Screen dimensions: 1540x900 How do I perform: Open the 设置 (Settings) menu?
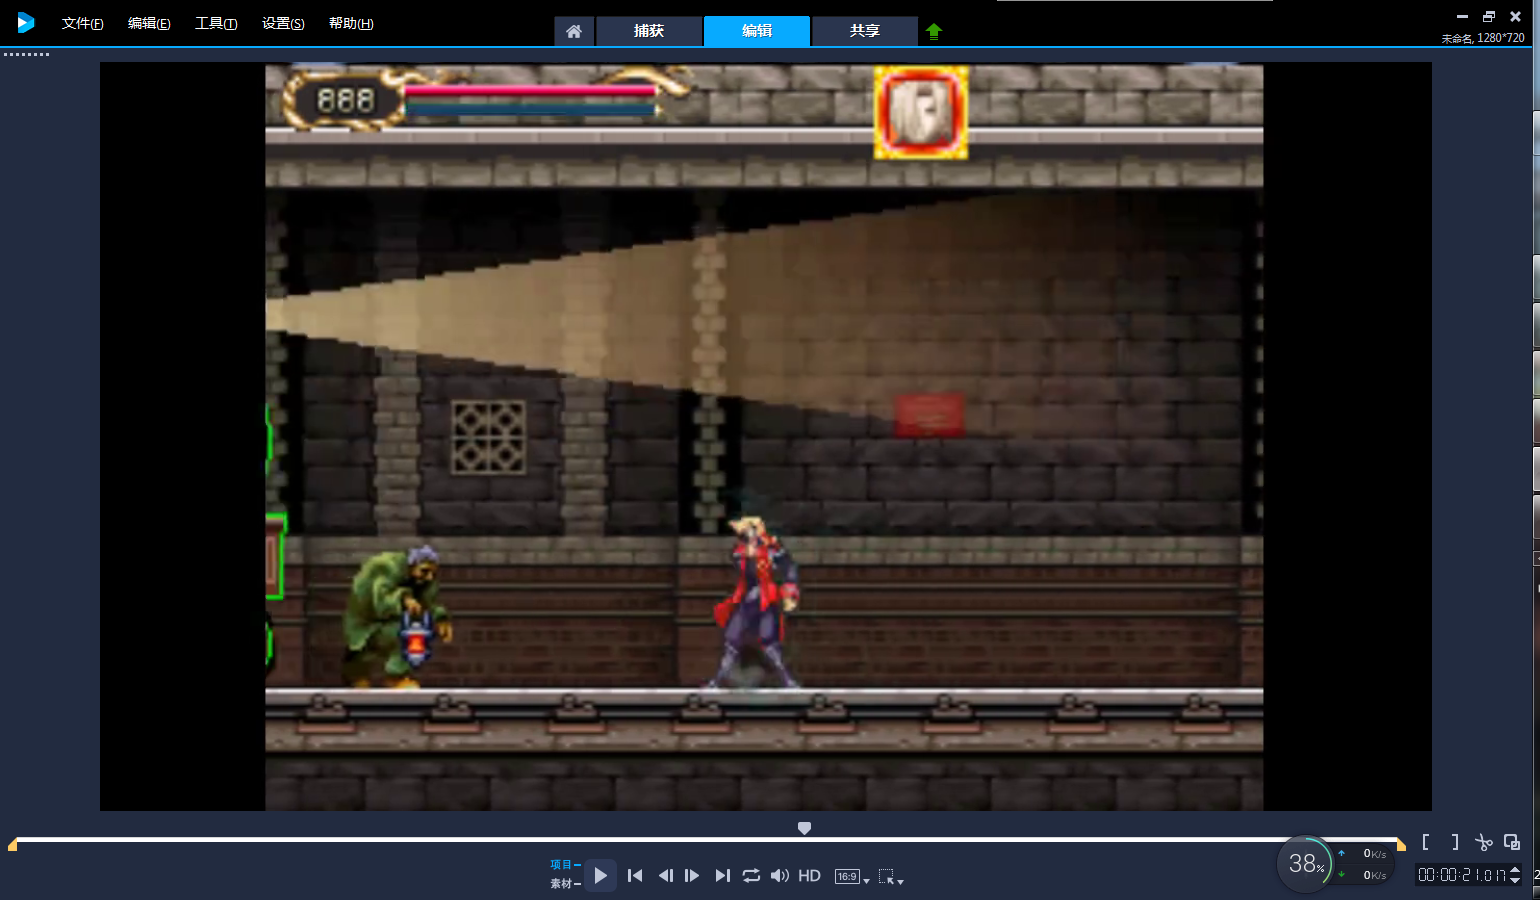[283, 23]
